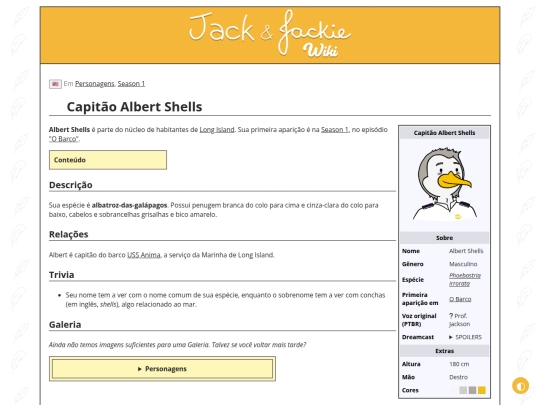This screenshot has height=405, width=540.
Task: Click the white color swatch in Cores
Action: [454, 390]
